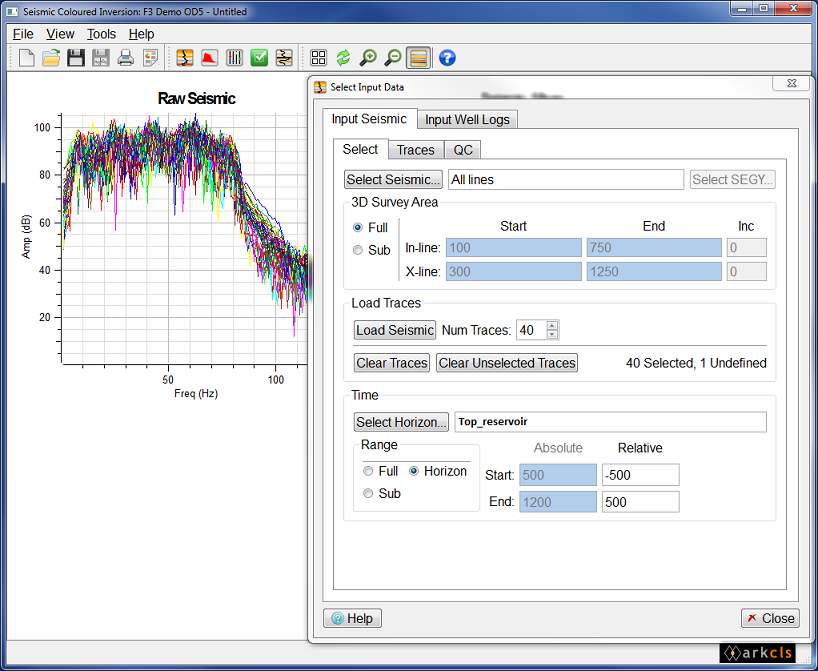Decrease Num Traces with the down arrow

(552, 334)
